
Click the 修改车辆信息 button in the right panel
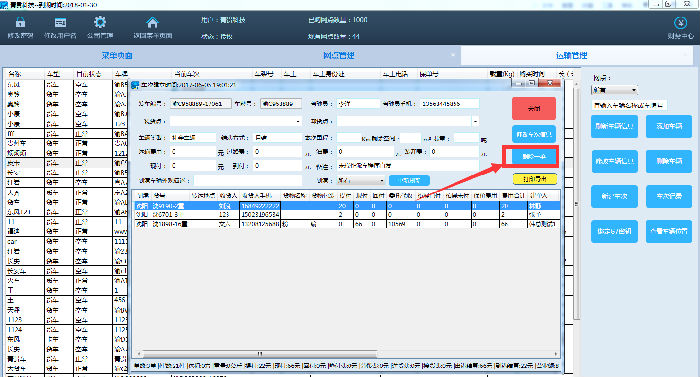click(614, 161)
